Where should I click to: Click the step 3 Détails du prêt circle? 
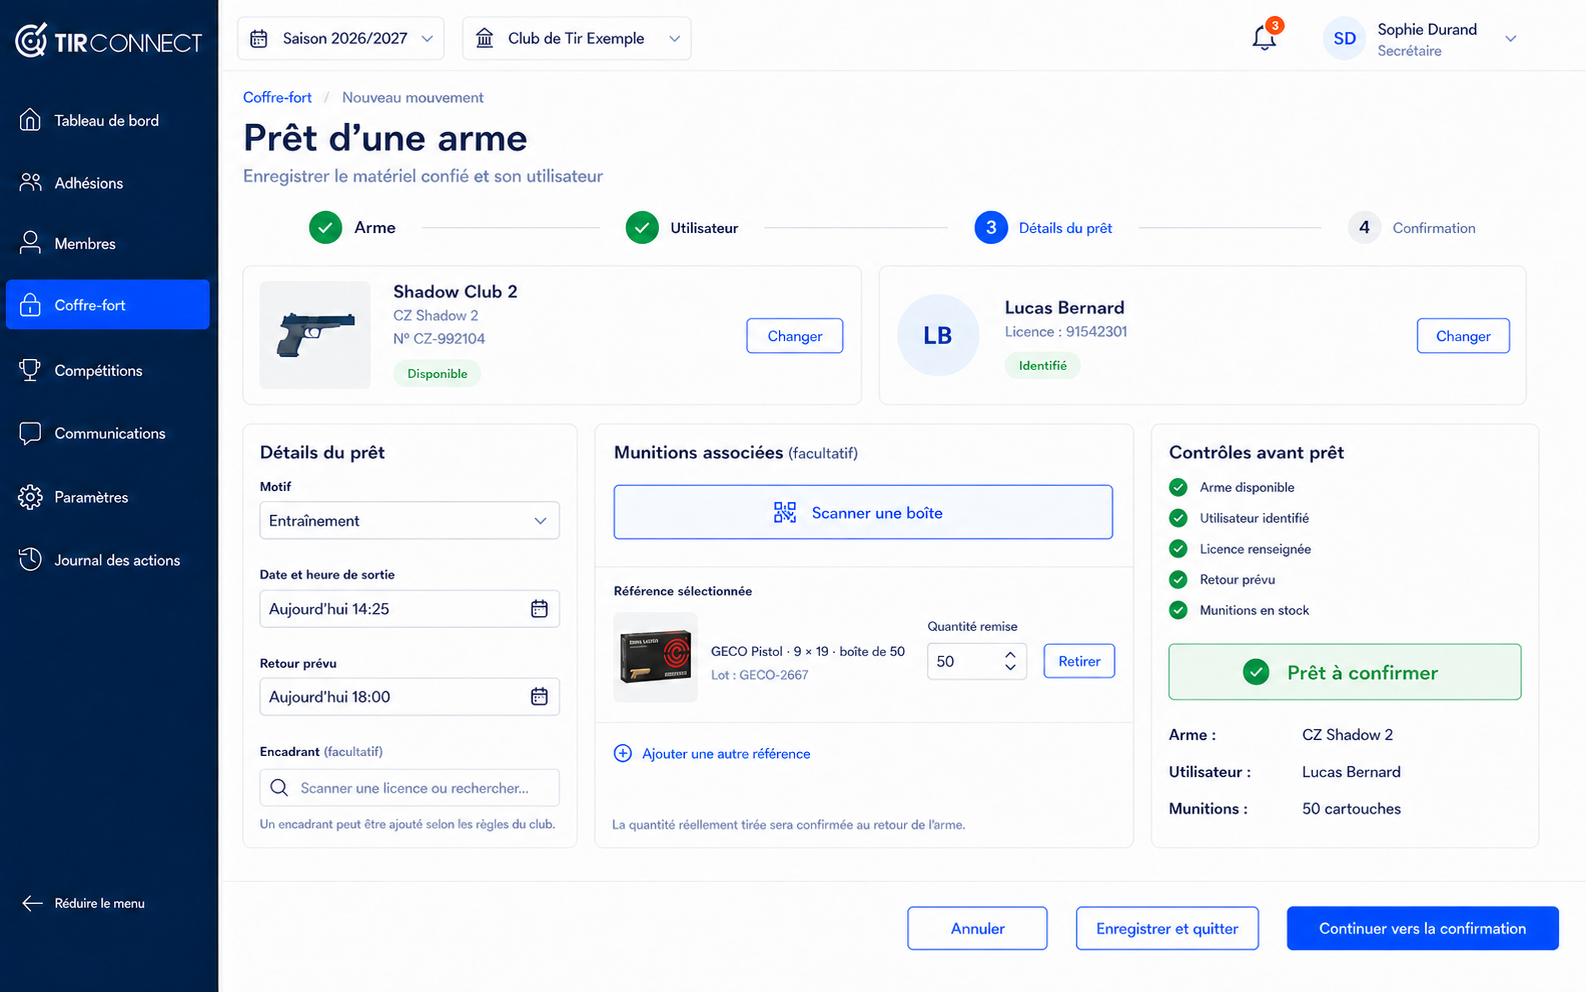pos(991,228)
